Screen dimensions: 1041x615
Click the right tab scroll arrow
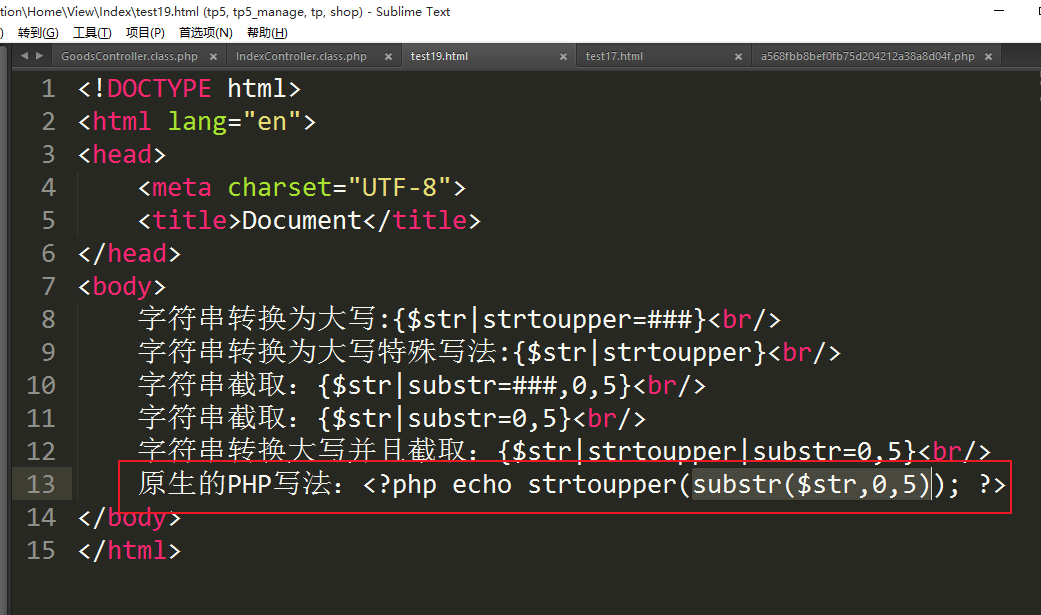coord(39,57)
